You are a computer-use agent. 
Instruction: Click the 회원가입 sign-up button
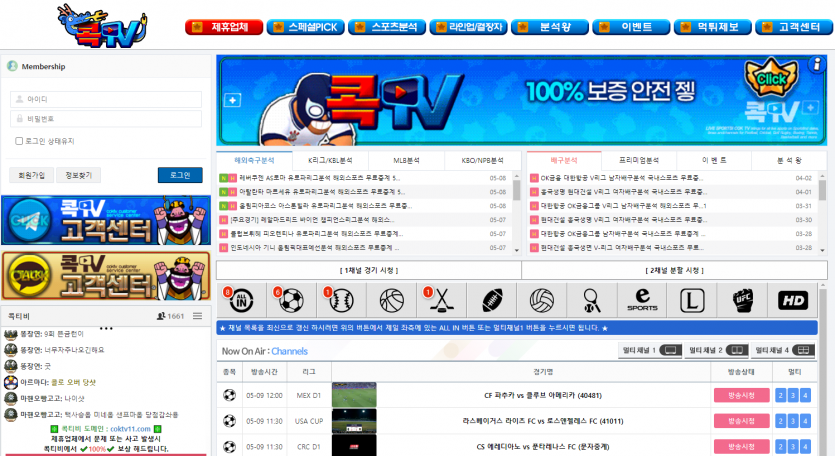pyautogui.click(x=32, y=175)
